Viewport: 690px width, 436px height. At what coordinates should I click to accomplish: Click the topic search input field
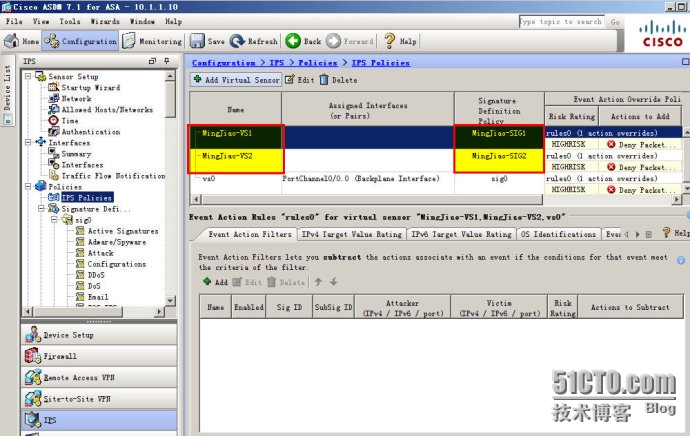pos(561,21)
